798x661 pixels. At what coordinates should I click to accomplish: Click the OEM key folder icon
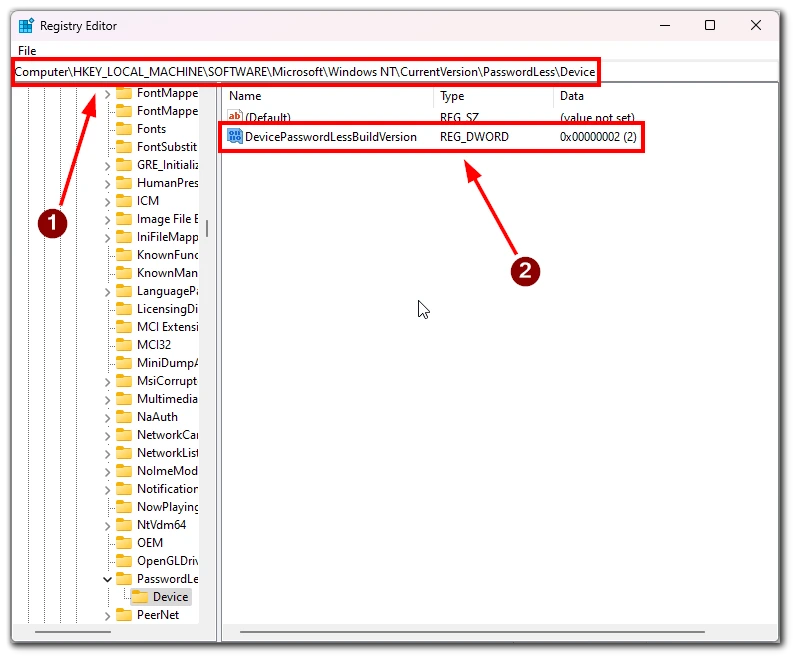click(x=124, y=543)
